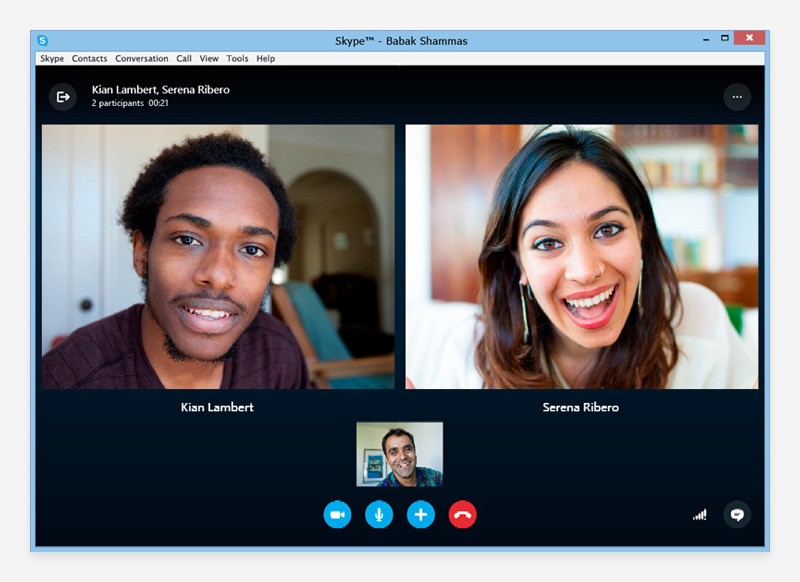Open the Help menu
The height and width of the screenshot is (582, 800).
[x=265, y=59]
